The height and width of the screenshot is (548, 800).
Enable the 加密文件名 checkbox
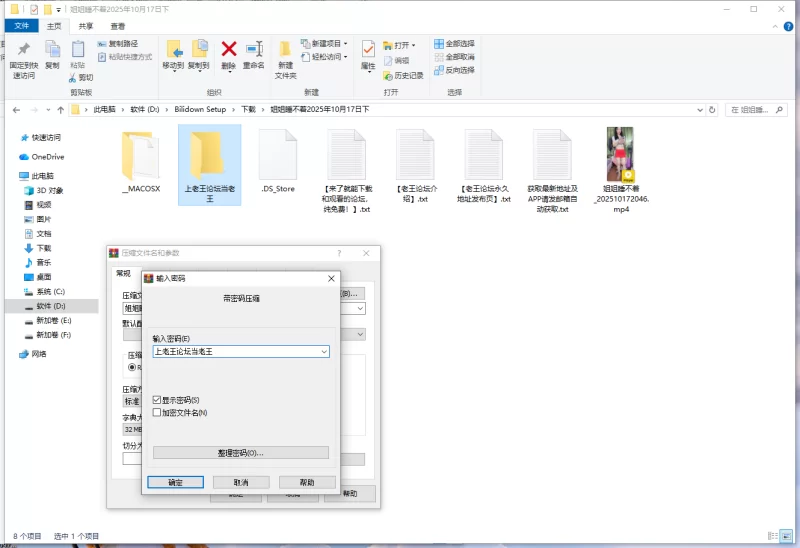(157, 412)
